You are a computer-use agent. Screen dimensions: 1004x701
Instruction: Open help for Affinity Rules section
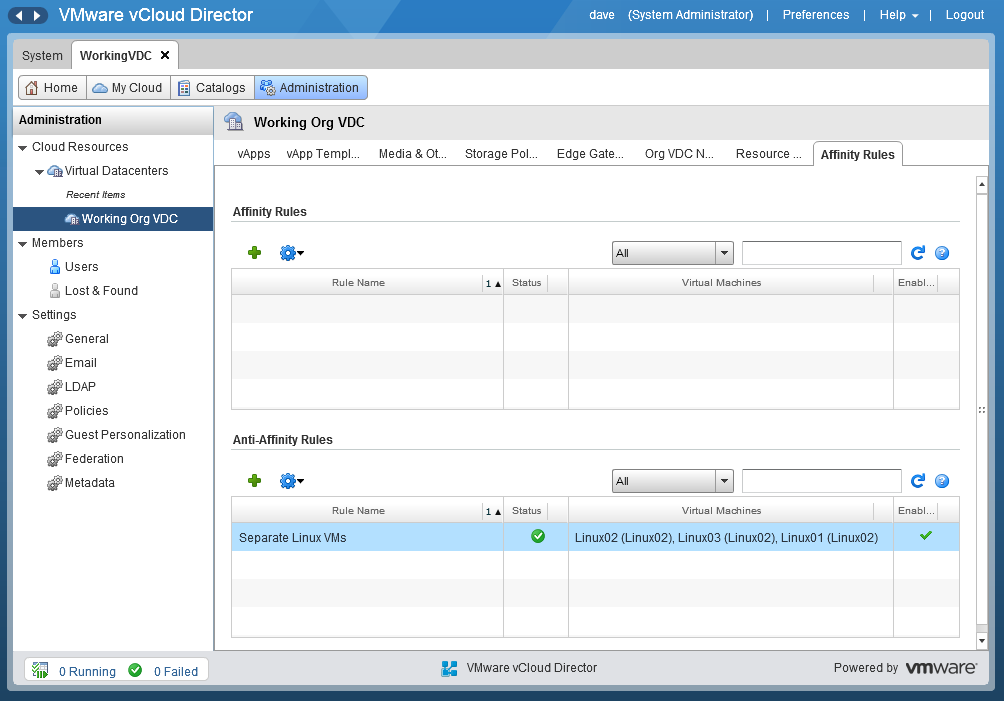(941, 253)
